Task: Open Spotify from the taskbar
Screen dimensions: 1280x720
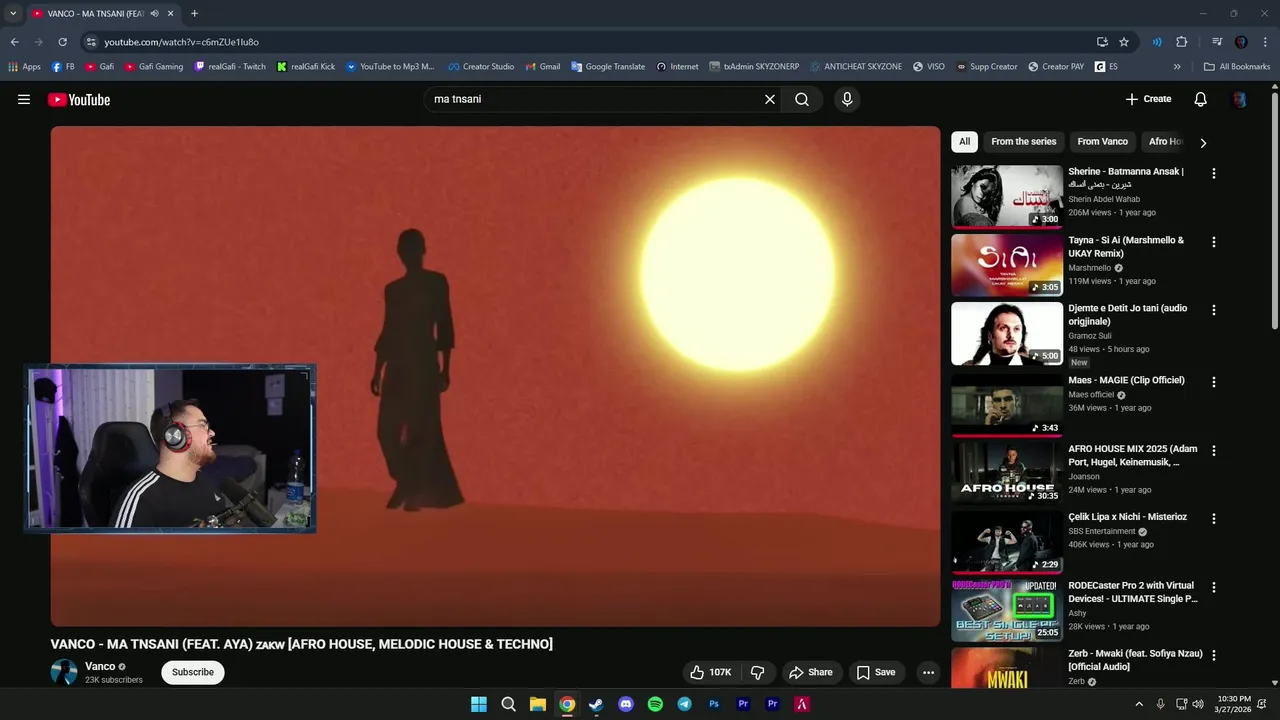Action: click(655, 704)
